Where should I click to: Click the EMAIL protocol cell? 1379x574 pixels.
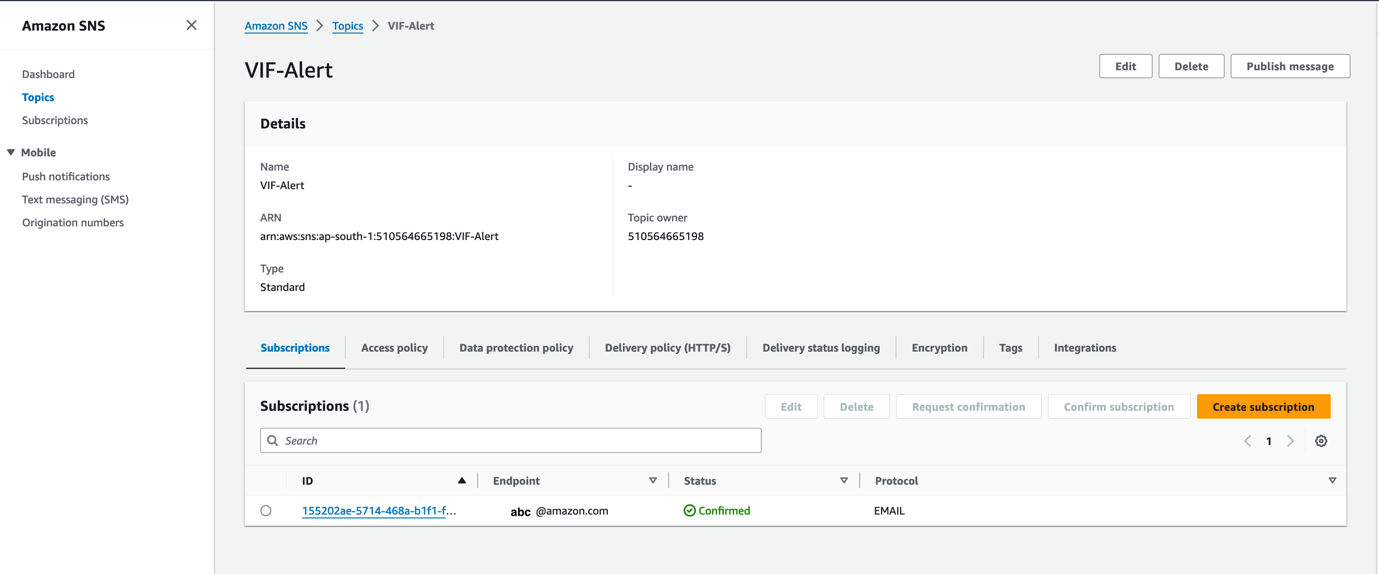889,511
